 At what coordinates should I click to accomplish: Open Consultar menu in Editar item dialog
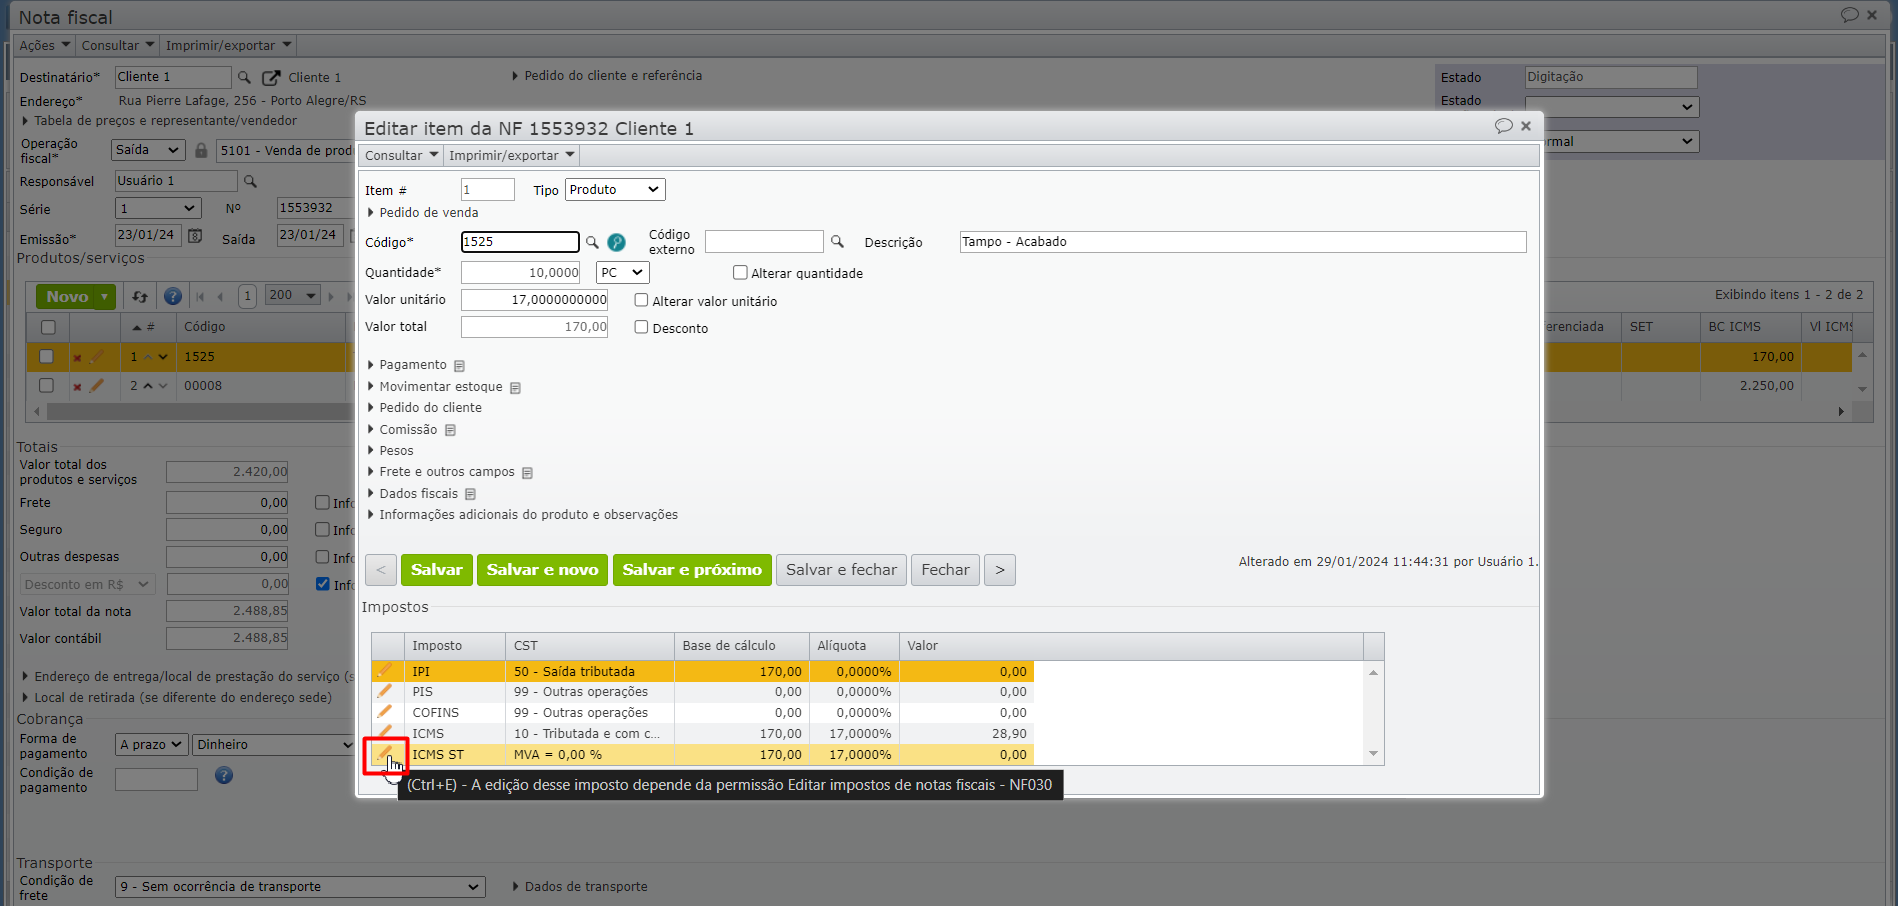pos(401,155)
